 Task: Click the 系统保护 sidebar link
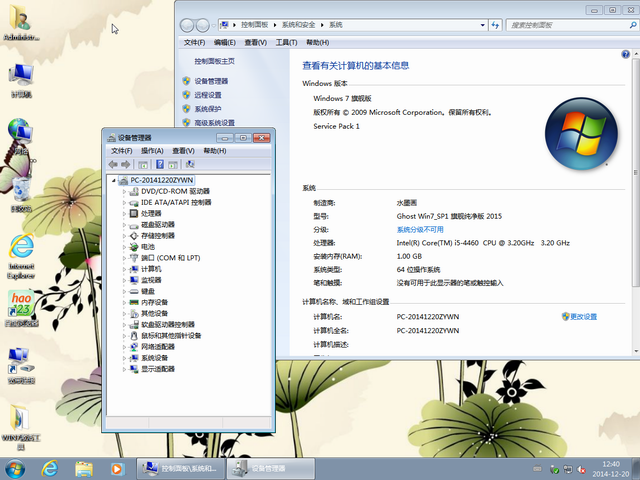pyautogui.click(x=208, y=109)
